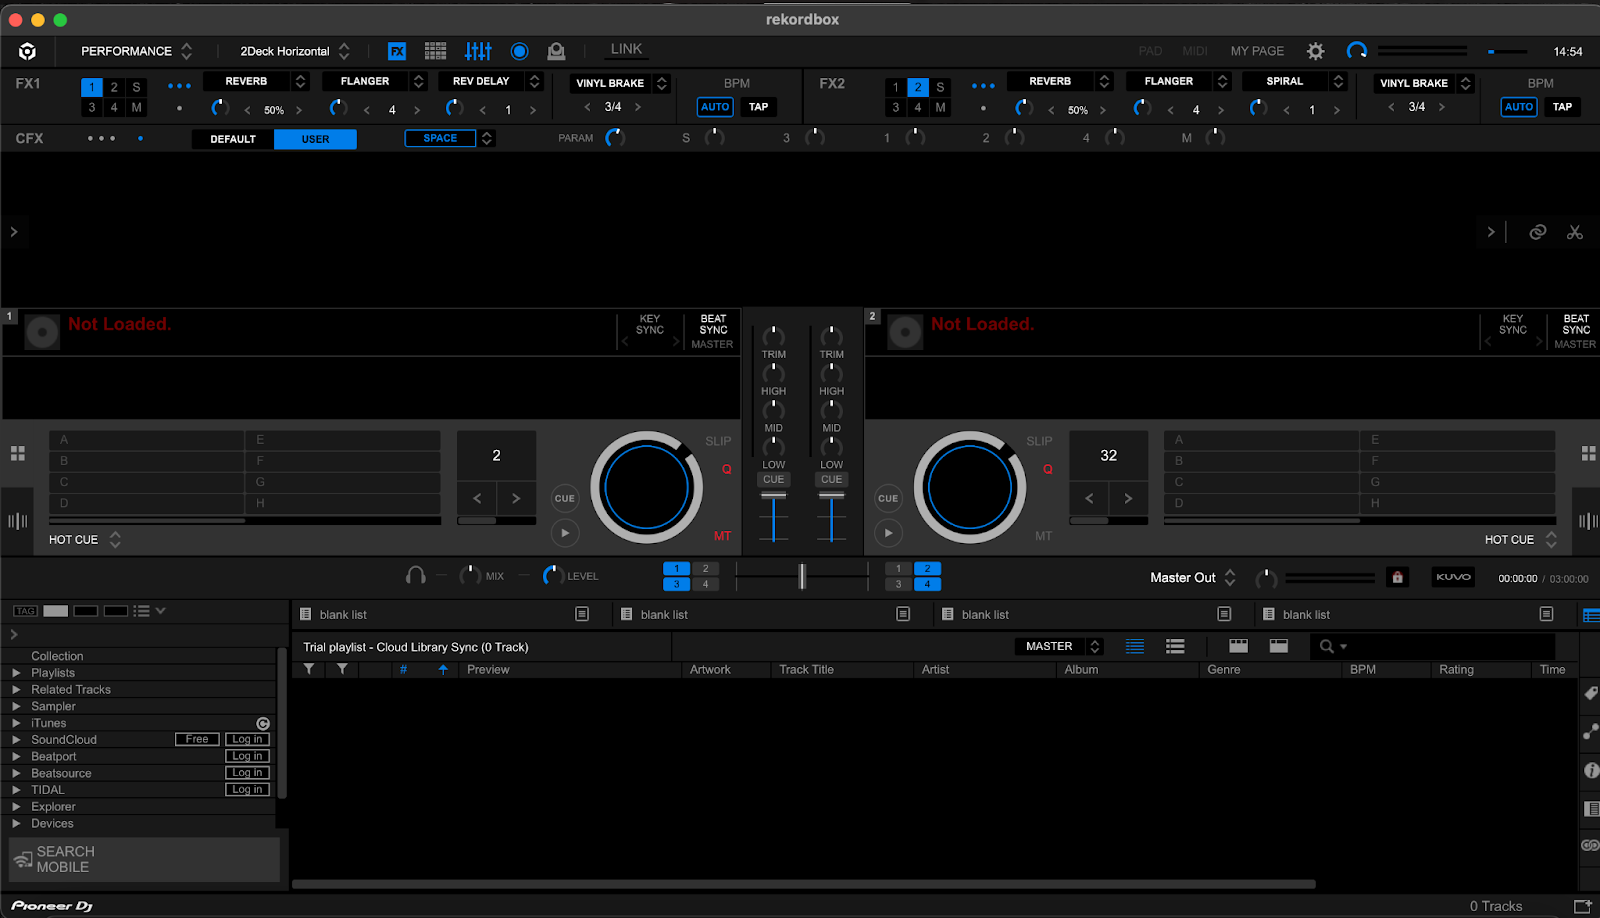Click the scissors icon in waveform area
This screenshot has width=1600, height=918.
1574,232
